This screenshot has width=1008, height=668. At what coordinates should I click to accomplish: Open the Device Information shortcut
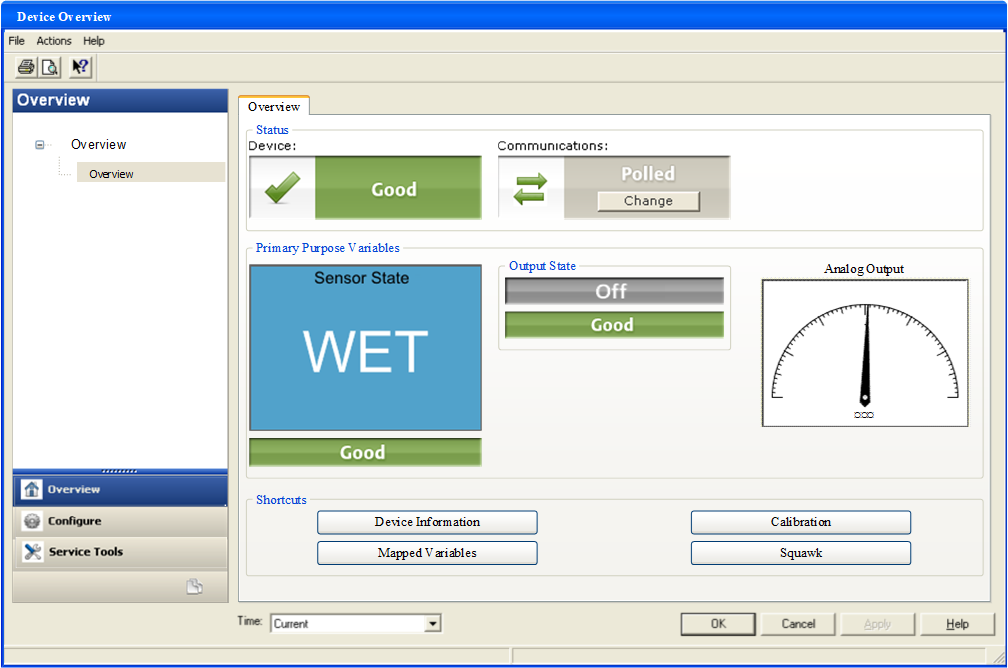coord(427,522)
